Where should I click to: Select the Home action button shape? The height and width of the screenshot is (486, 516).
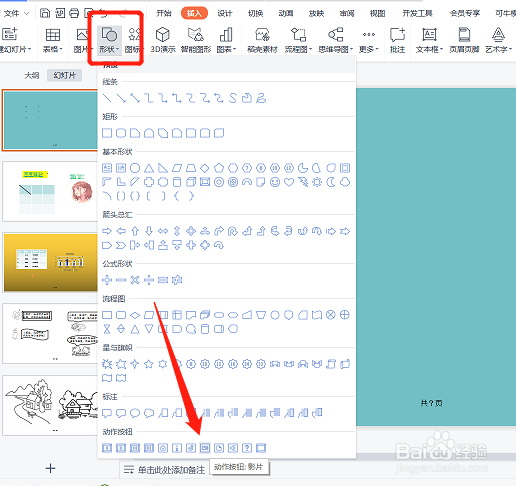[x=163, y=448]
